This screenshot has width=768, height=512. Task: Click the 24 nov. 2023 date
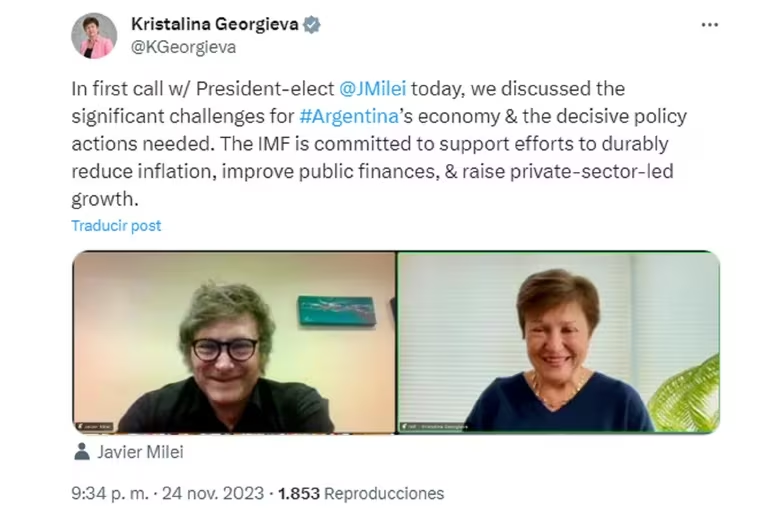coord(215,493)
